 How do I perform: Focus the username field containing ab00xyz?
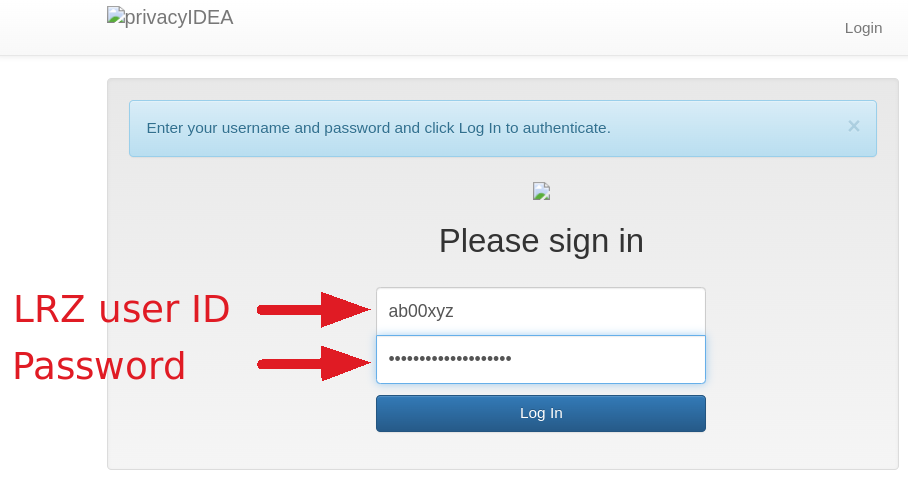coord(541,311)
